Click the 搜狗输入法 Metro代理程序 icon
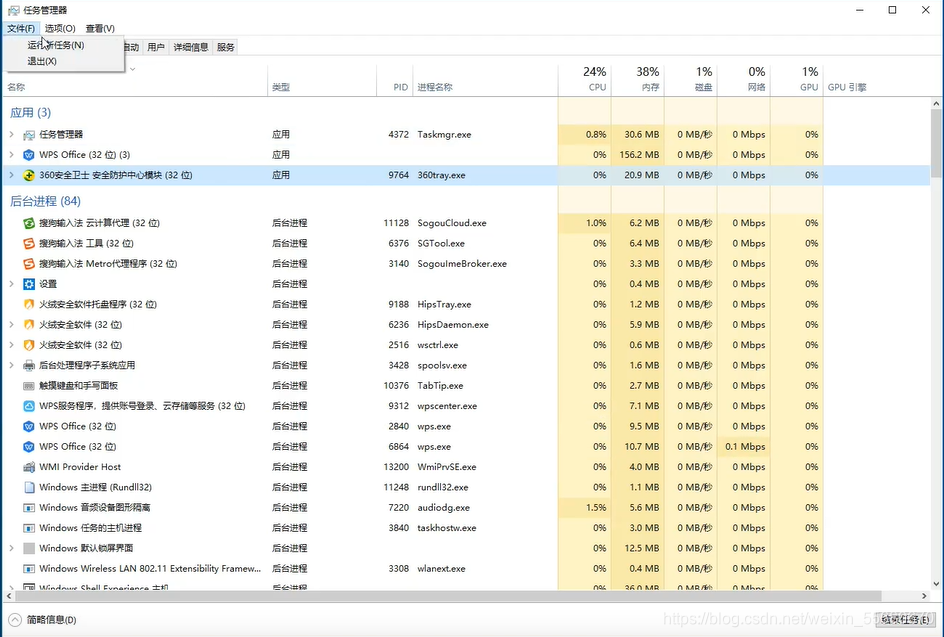944x637 pixels. click(29, 264)
